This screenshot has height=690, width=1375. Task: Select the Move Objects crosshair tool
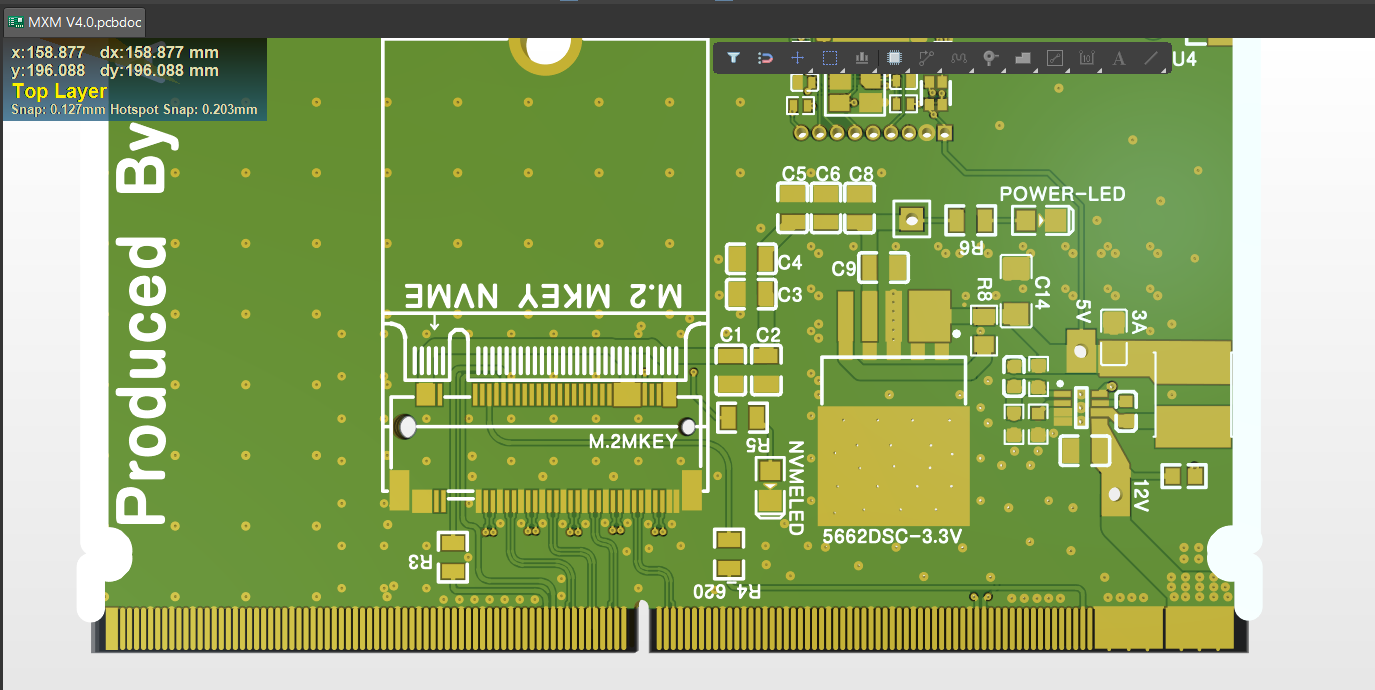pyautogui.click(x=797, y=58)
